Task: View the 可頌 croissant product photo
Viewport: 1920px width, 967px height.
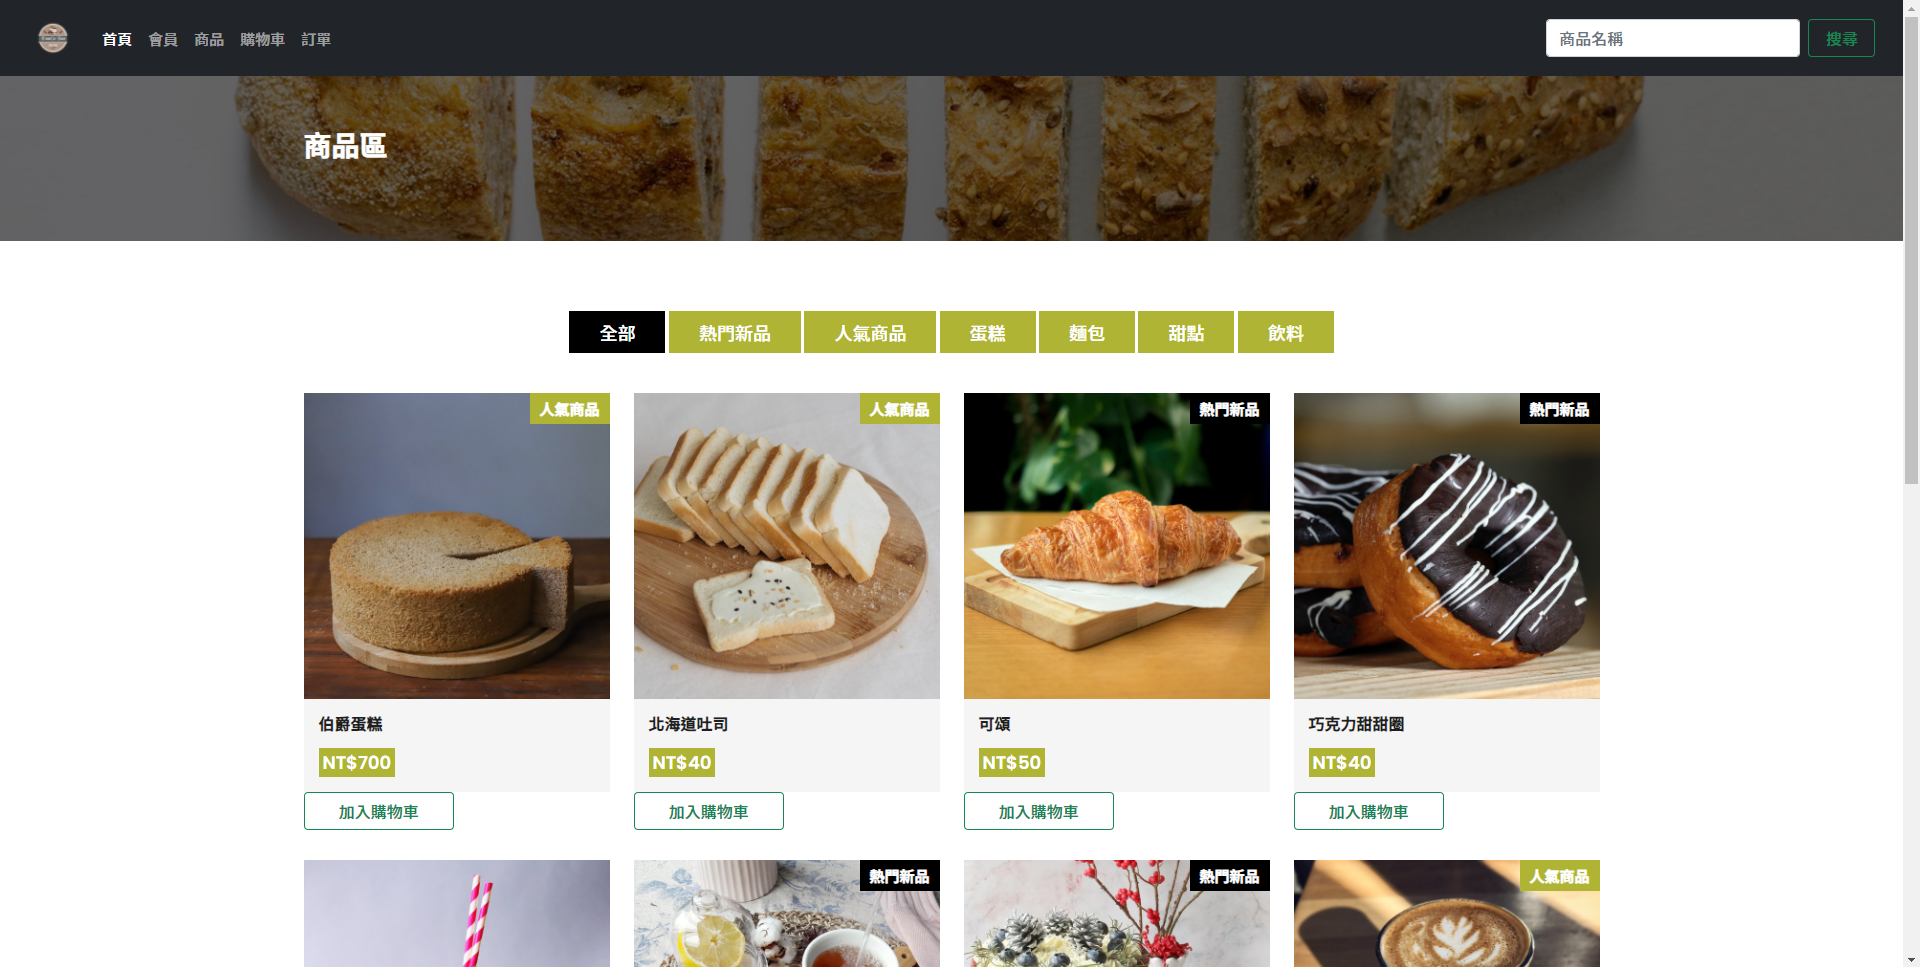Action: [1117, 546]
